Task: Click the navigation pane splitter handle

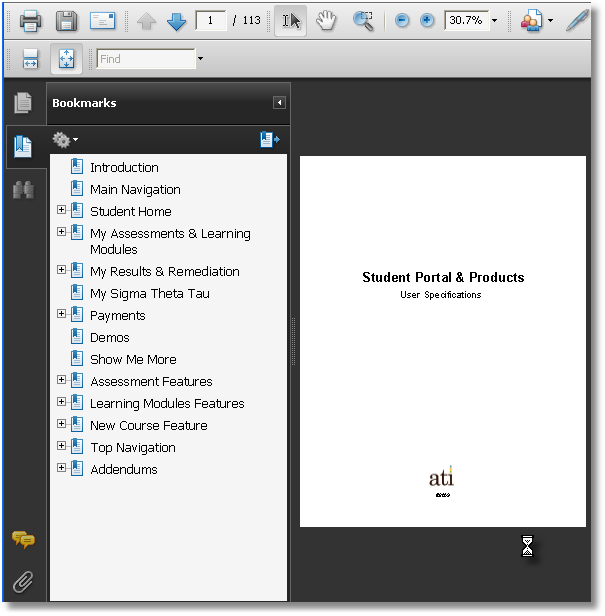Action: [x=293, y=342]
